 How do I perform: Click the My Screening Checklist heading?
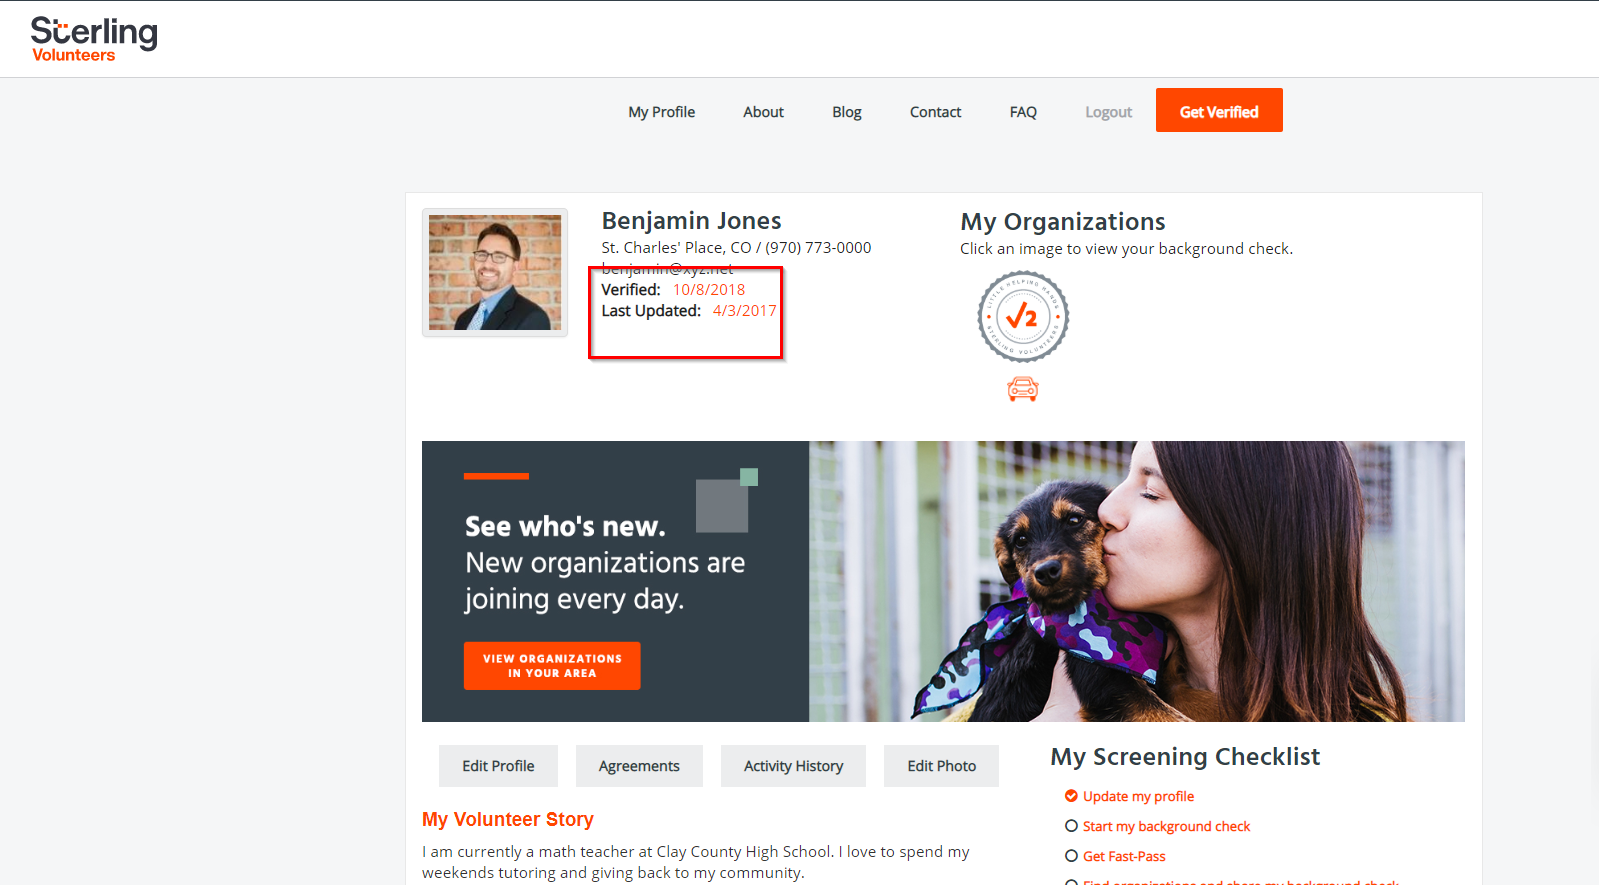[1185, 757]
